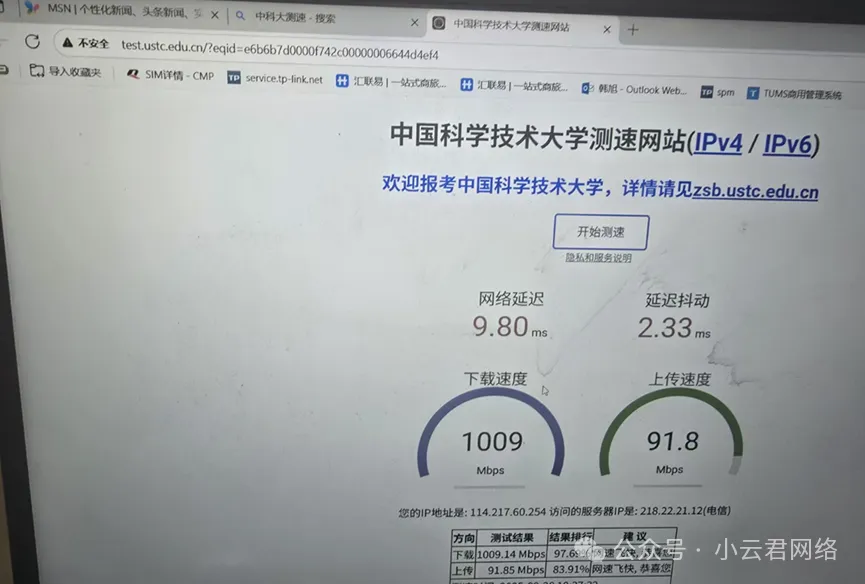Open the zsb.ustc.edu.cn link
This screenshot has width=865, height=584.
(x=755, y=192)
